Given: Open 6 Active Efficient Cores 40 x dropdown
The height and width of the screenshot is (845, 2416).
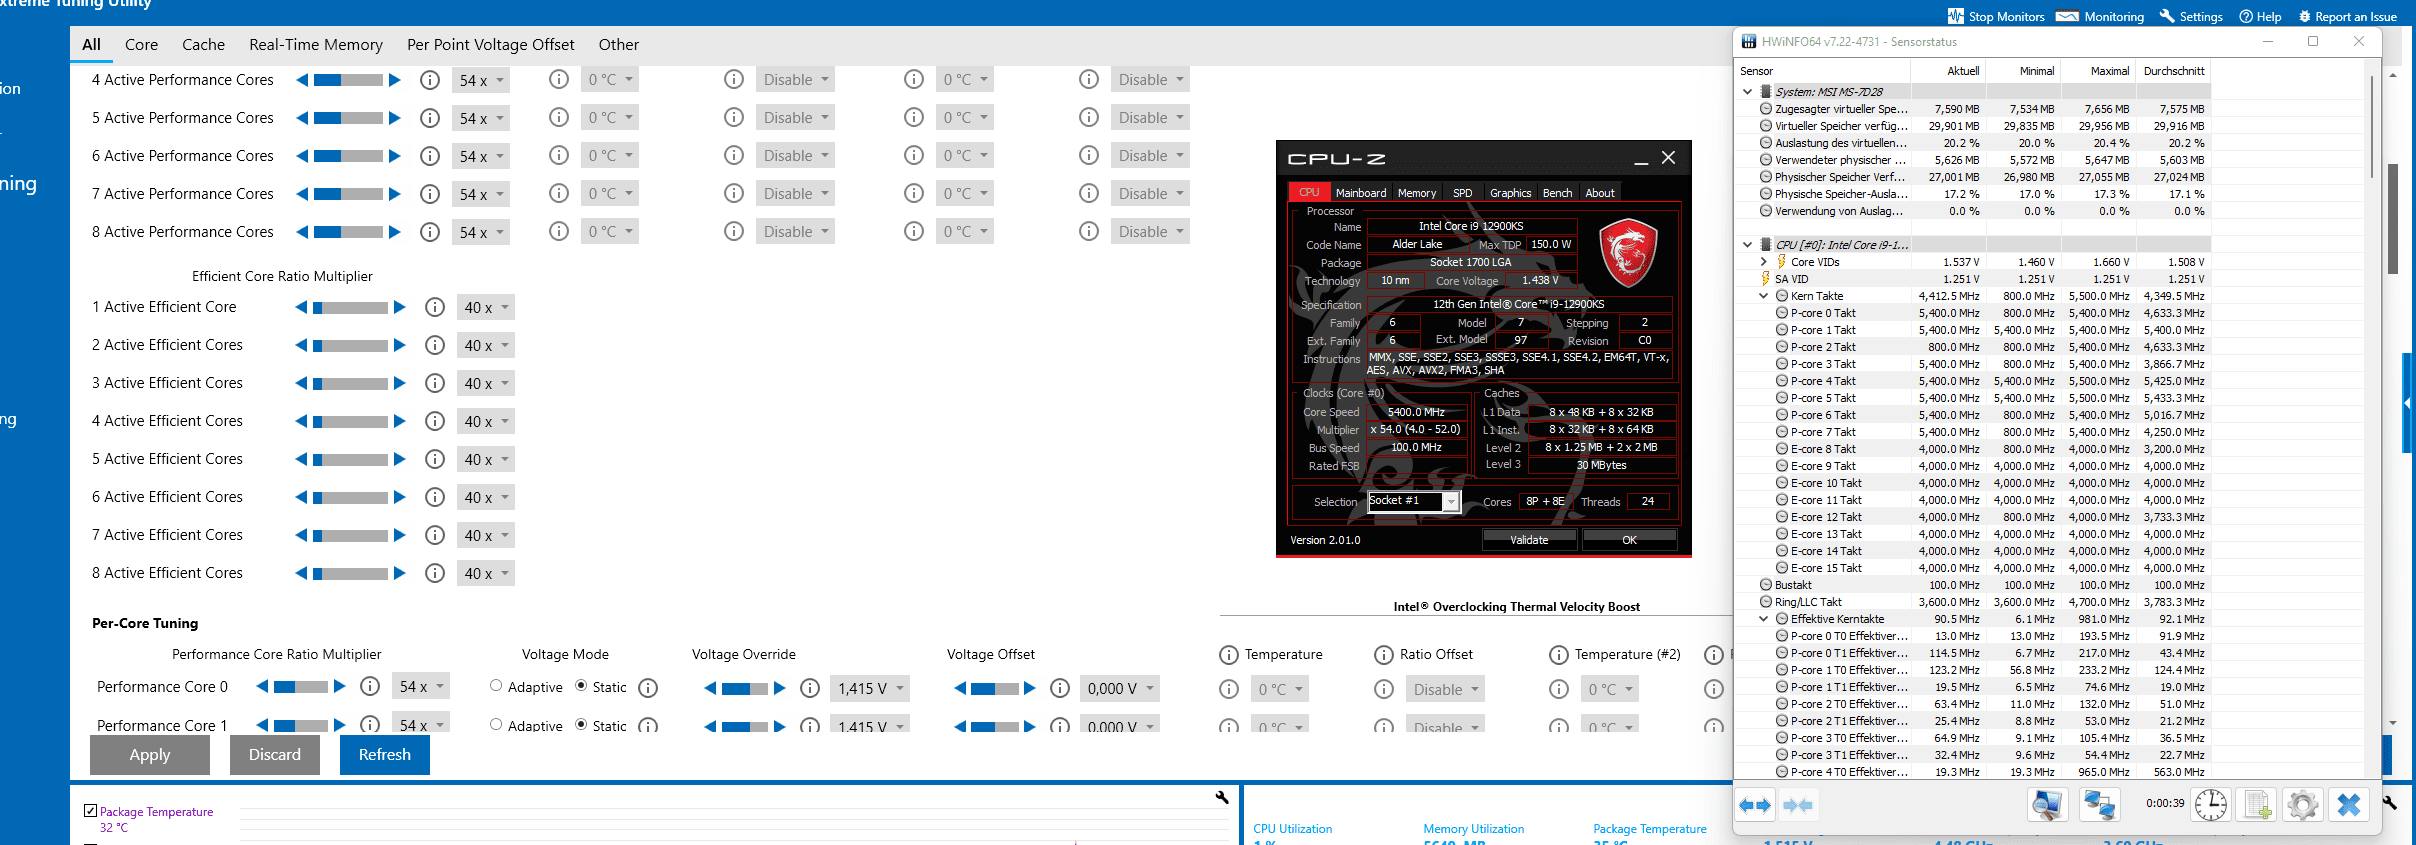Looking at the screenshot, I should 486,497.
